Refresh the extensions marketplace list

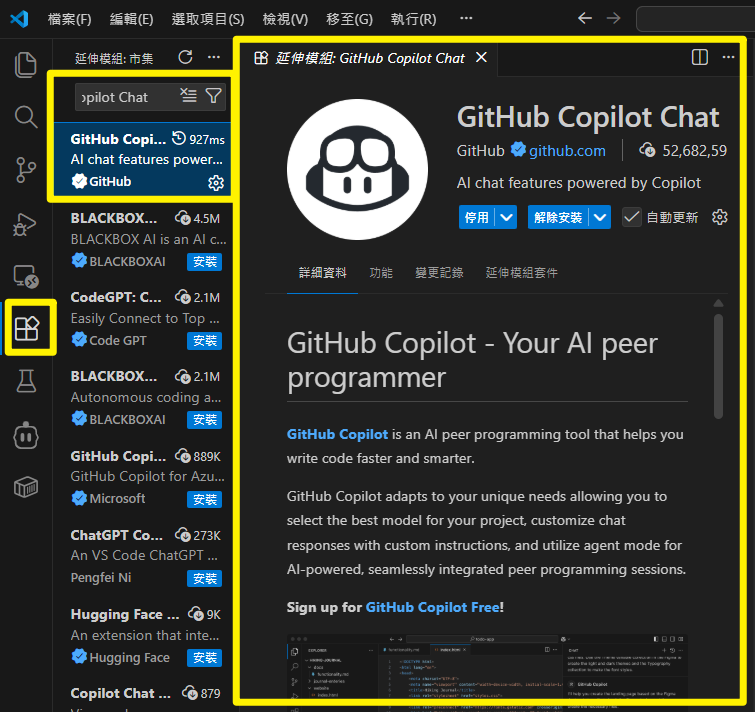[x=185, y=58]
